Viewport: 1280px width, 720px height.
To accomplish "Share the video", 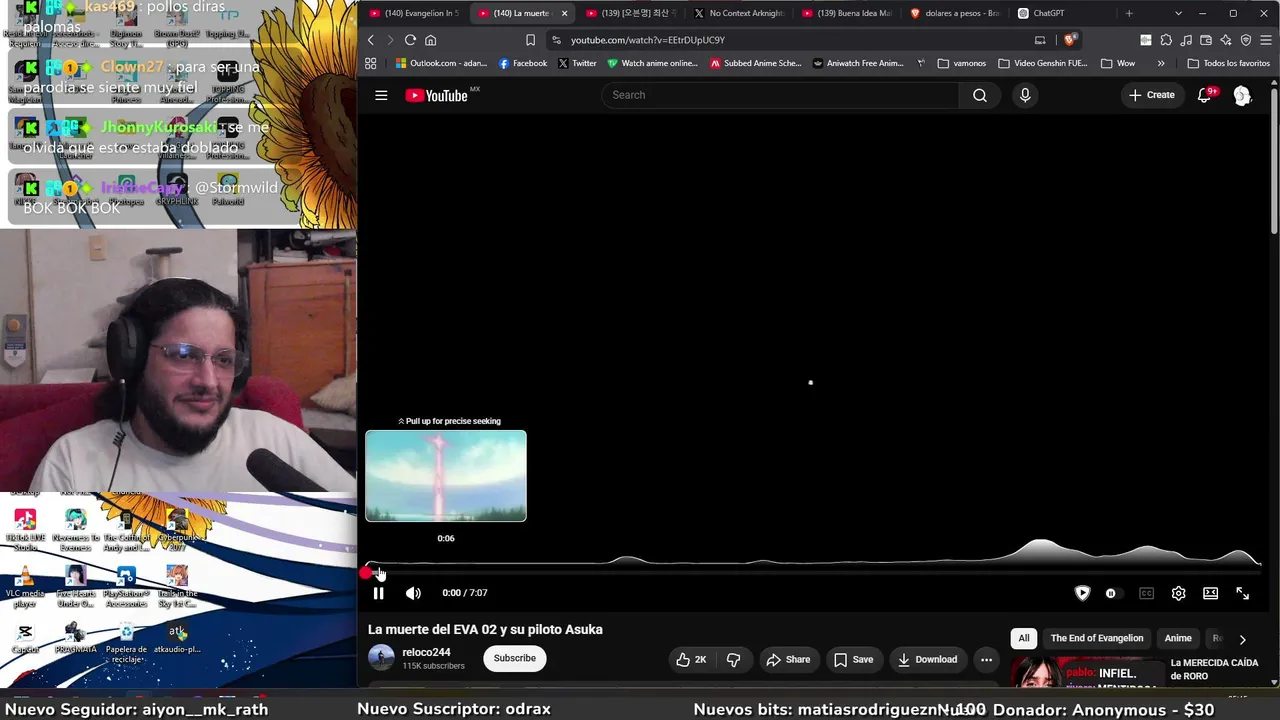I will [x=788, y=659].
